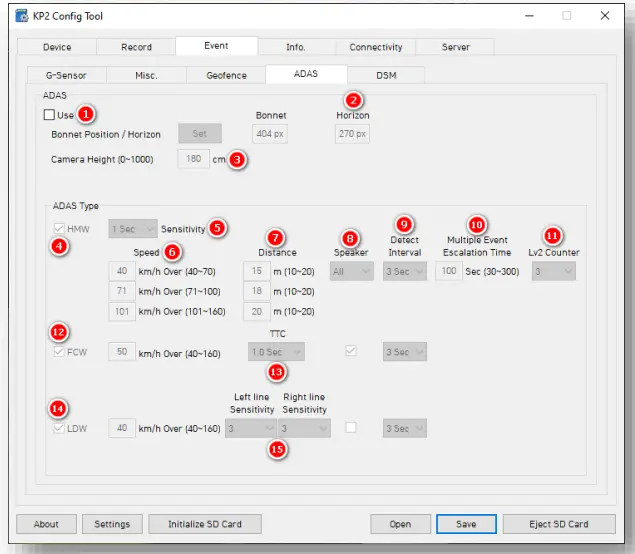This screenshot has width=635, height=554.
Task: Click the Save button
Action: 466,524
